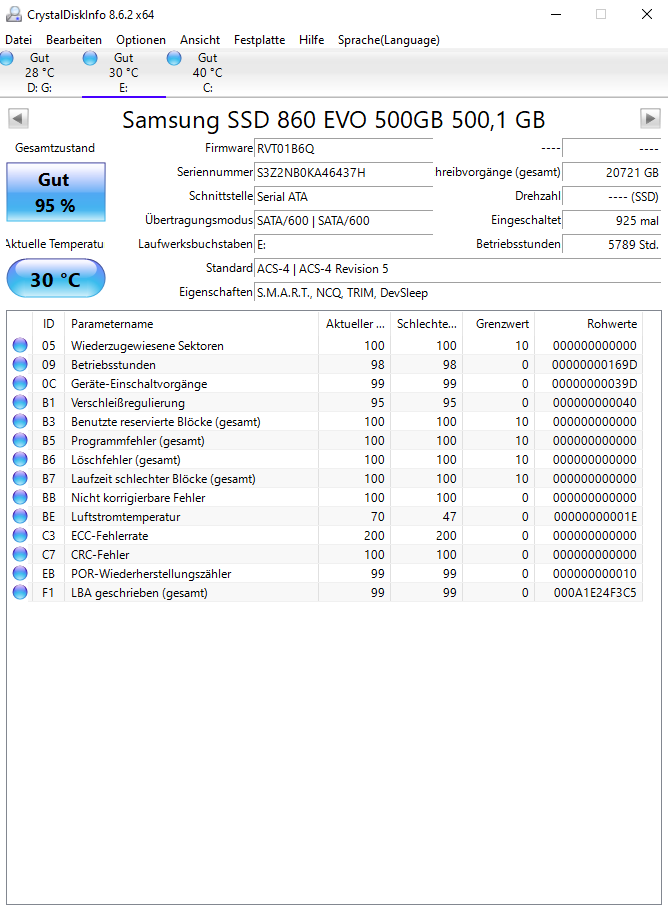668x911 pixels.
Task: Go to previous disk with left arrow
Action: coord(18,119)
